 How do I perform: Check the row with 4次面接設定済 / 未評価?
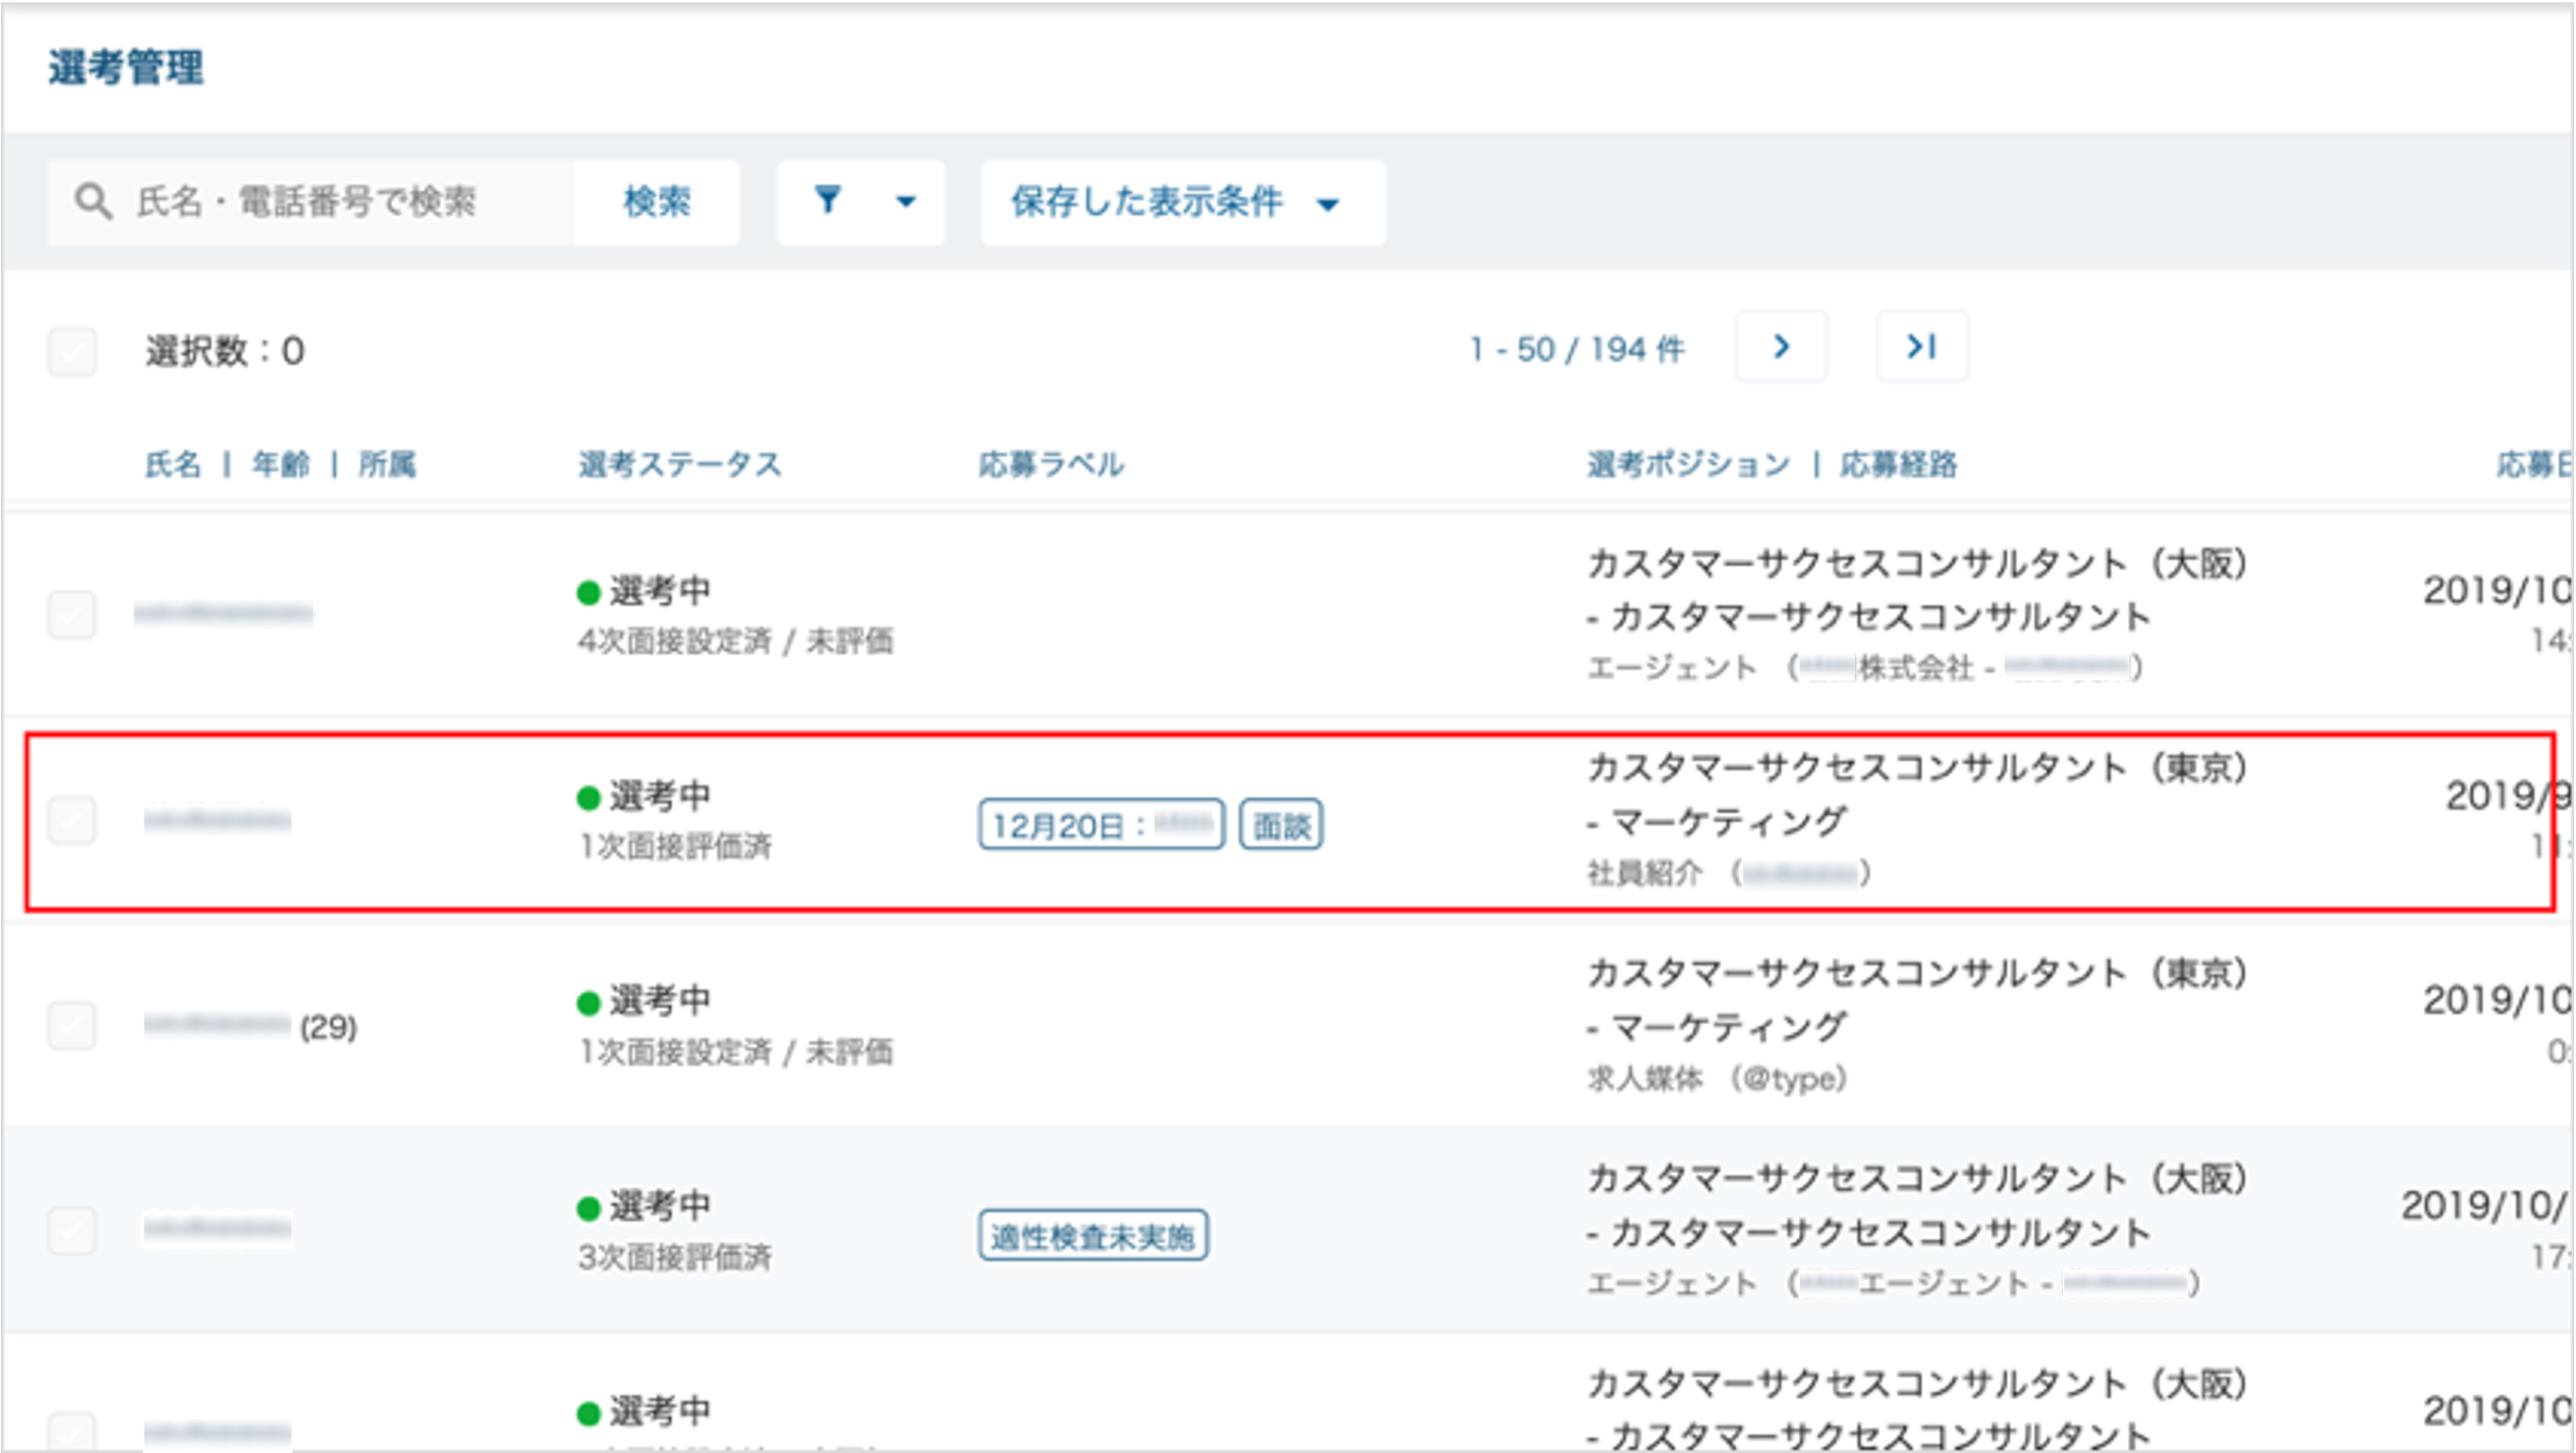click(x=72, y=613)
